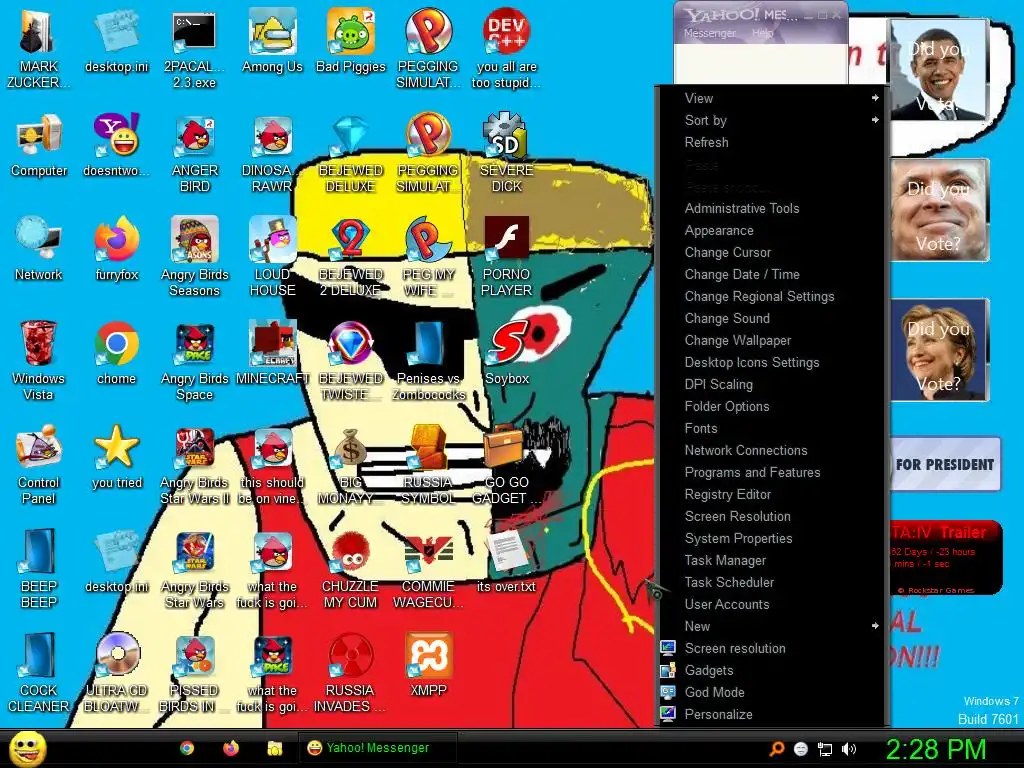Click the volume speaker tray icon
Screen dimensions: 1024x768
pyautogui.click(x=849, y=749)
